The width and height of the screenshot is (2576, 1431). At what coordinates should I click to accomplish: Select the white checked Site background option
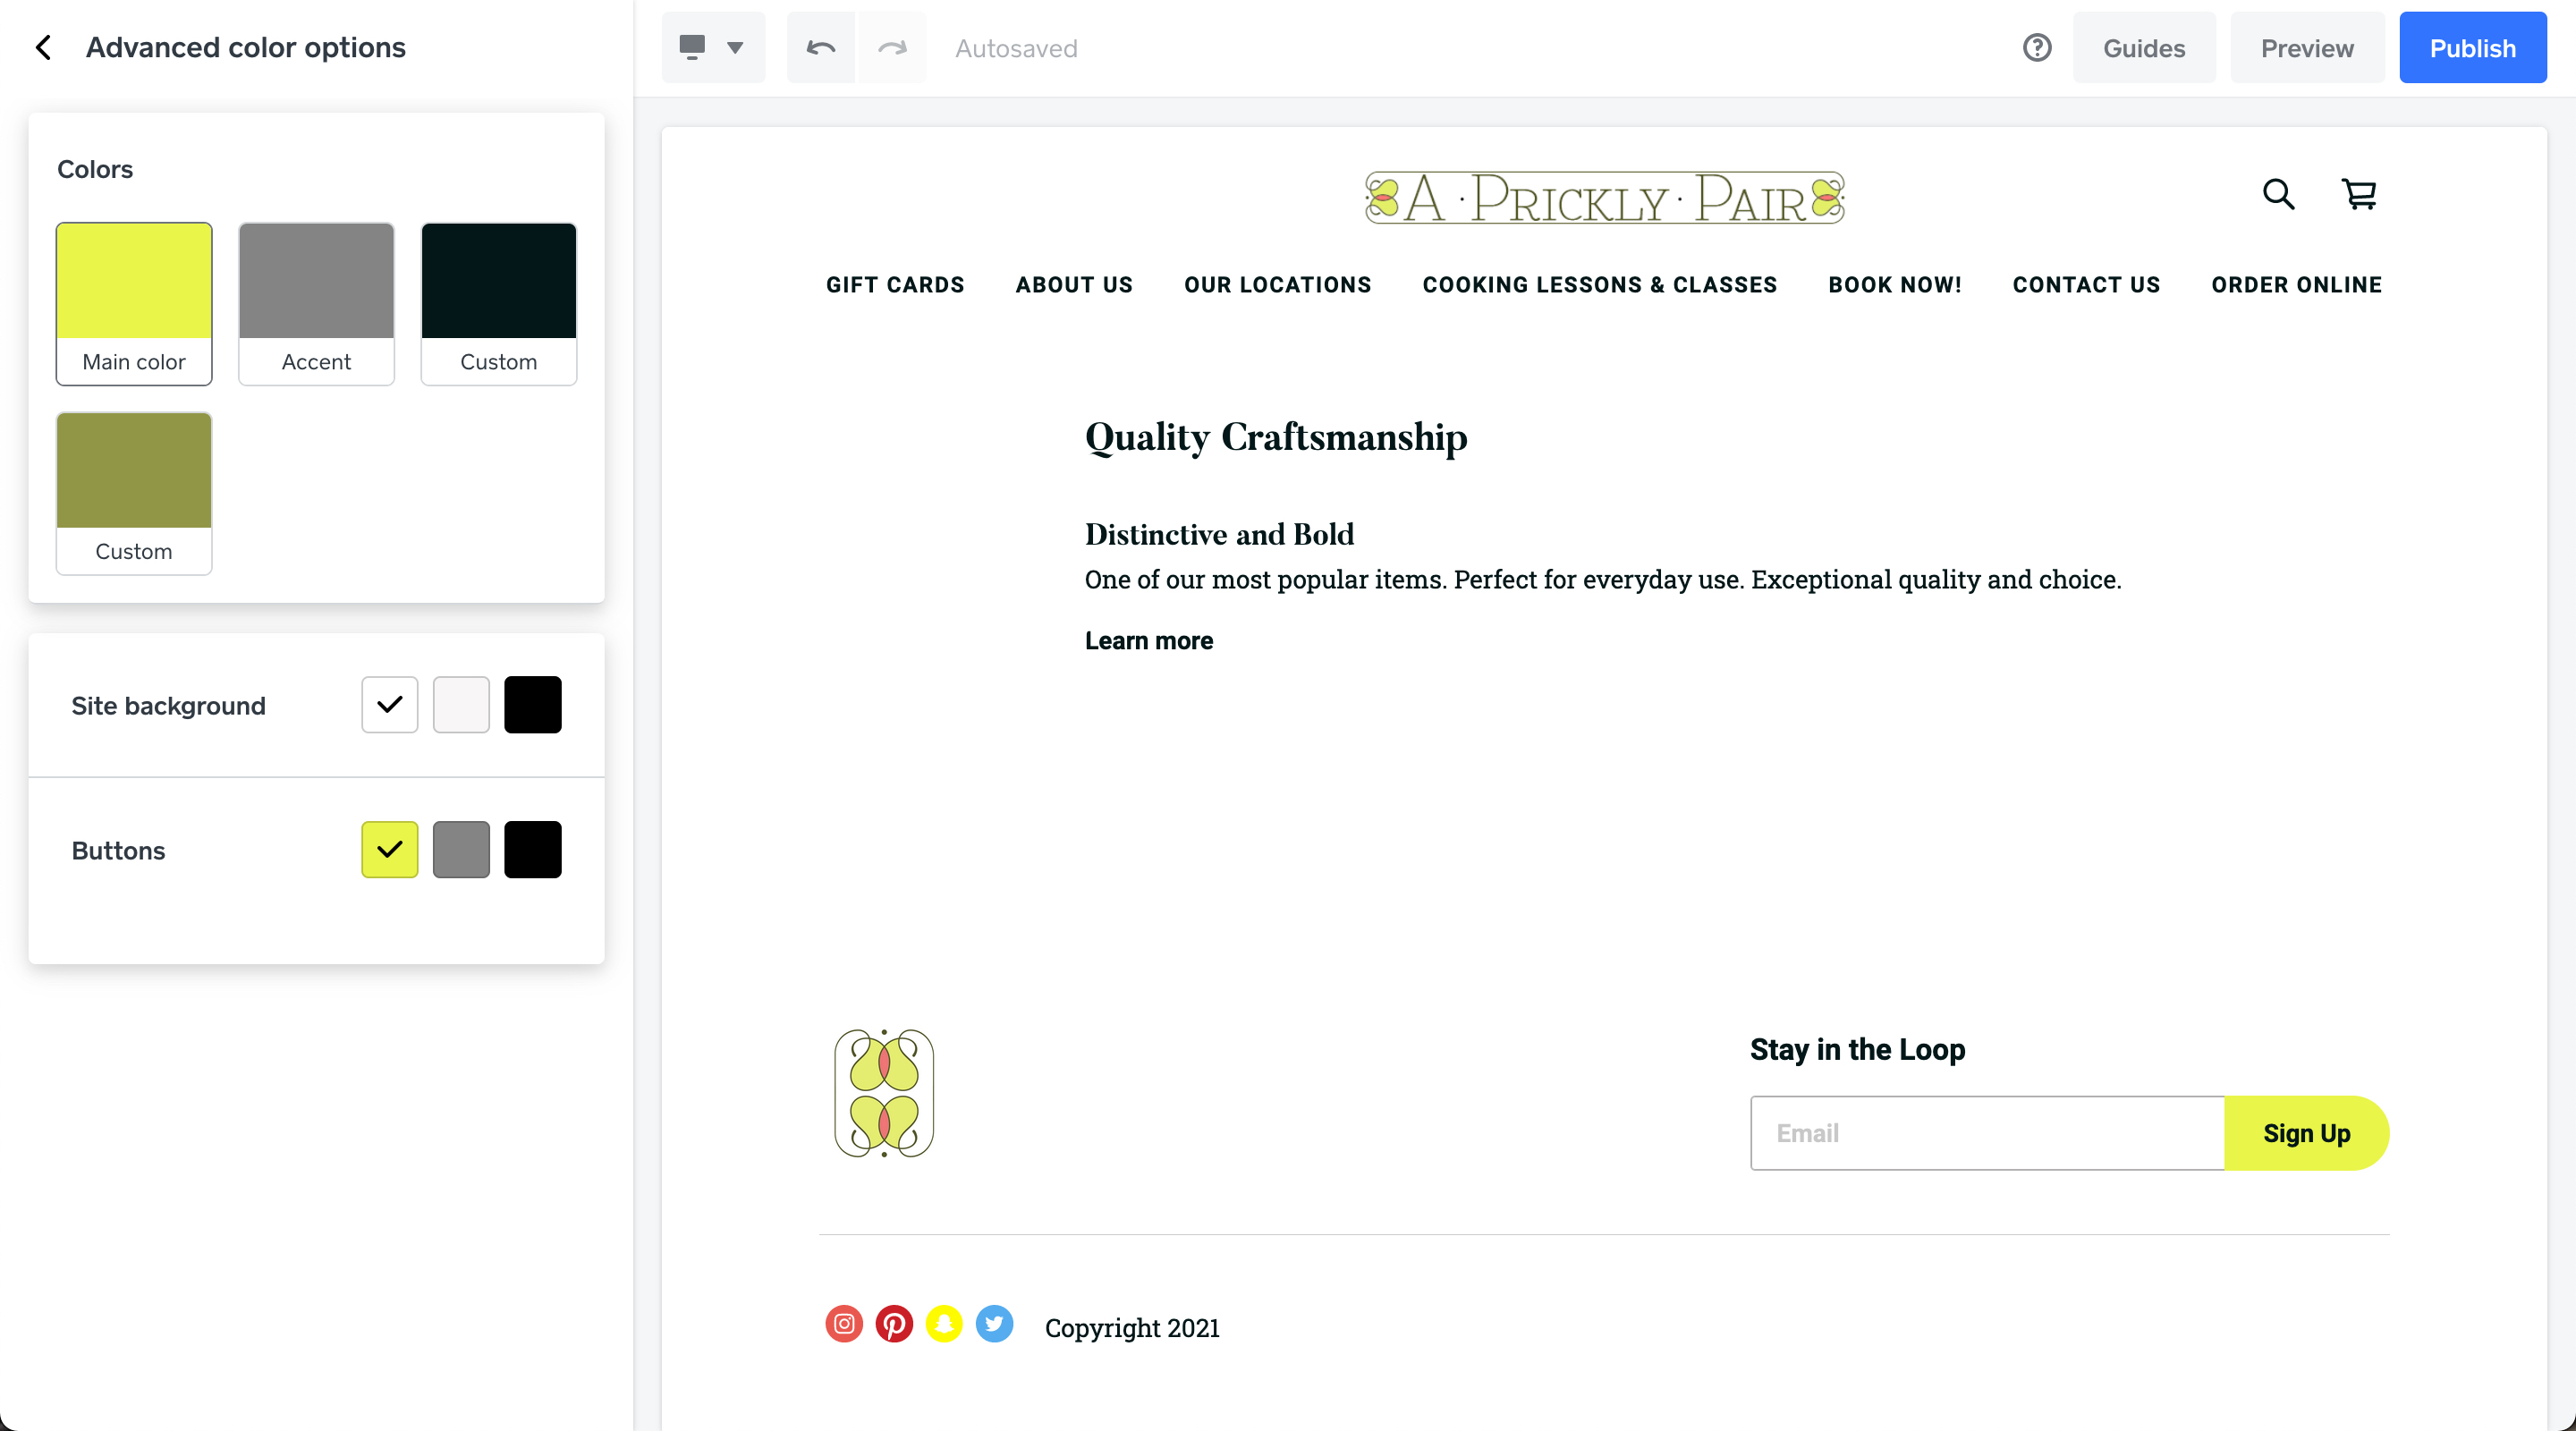pos(389,705)
